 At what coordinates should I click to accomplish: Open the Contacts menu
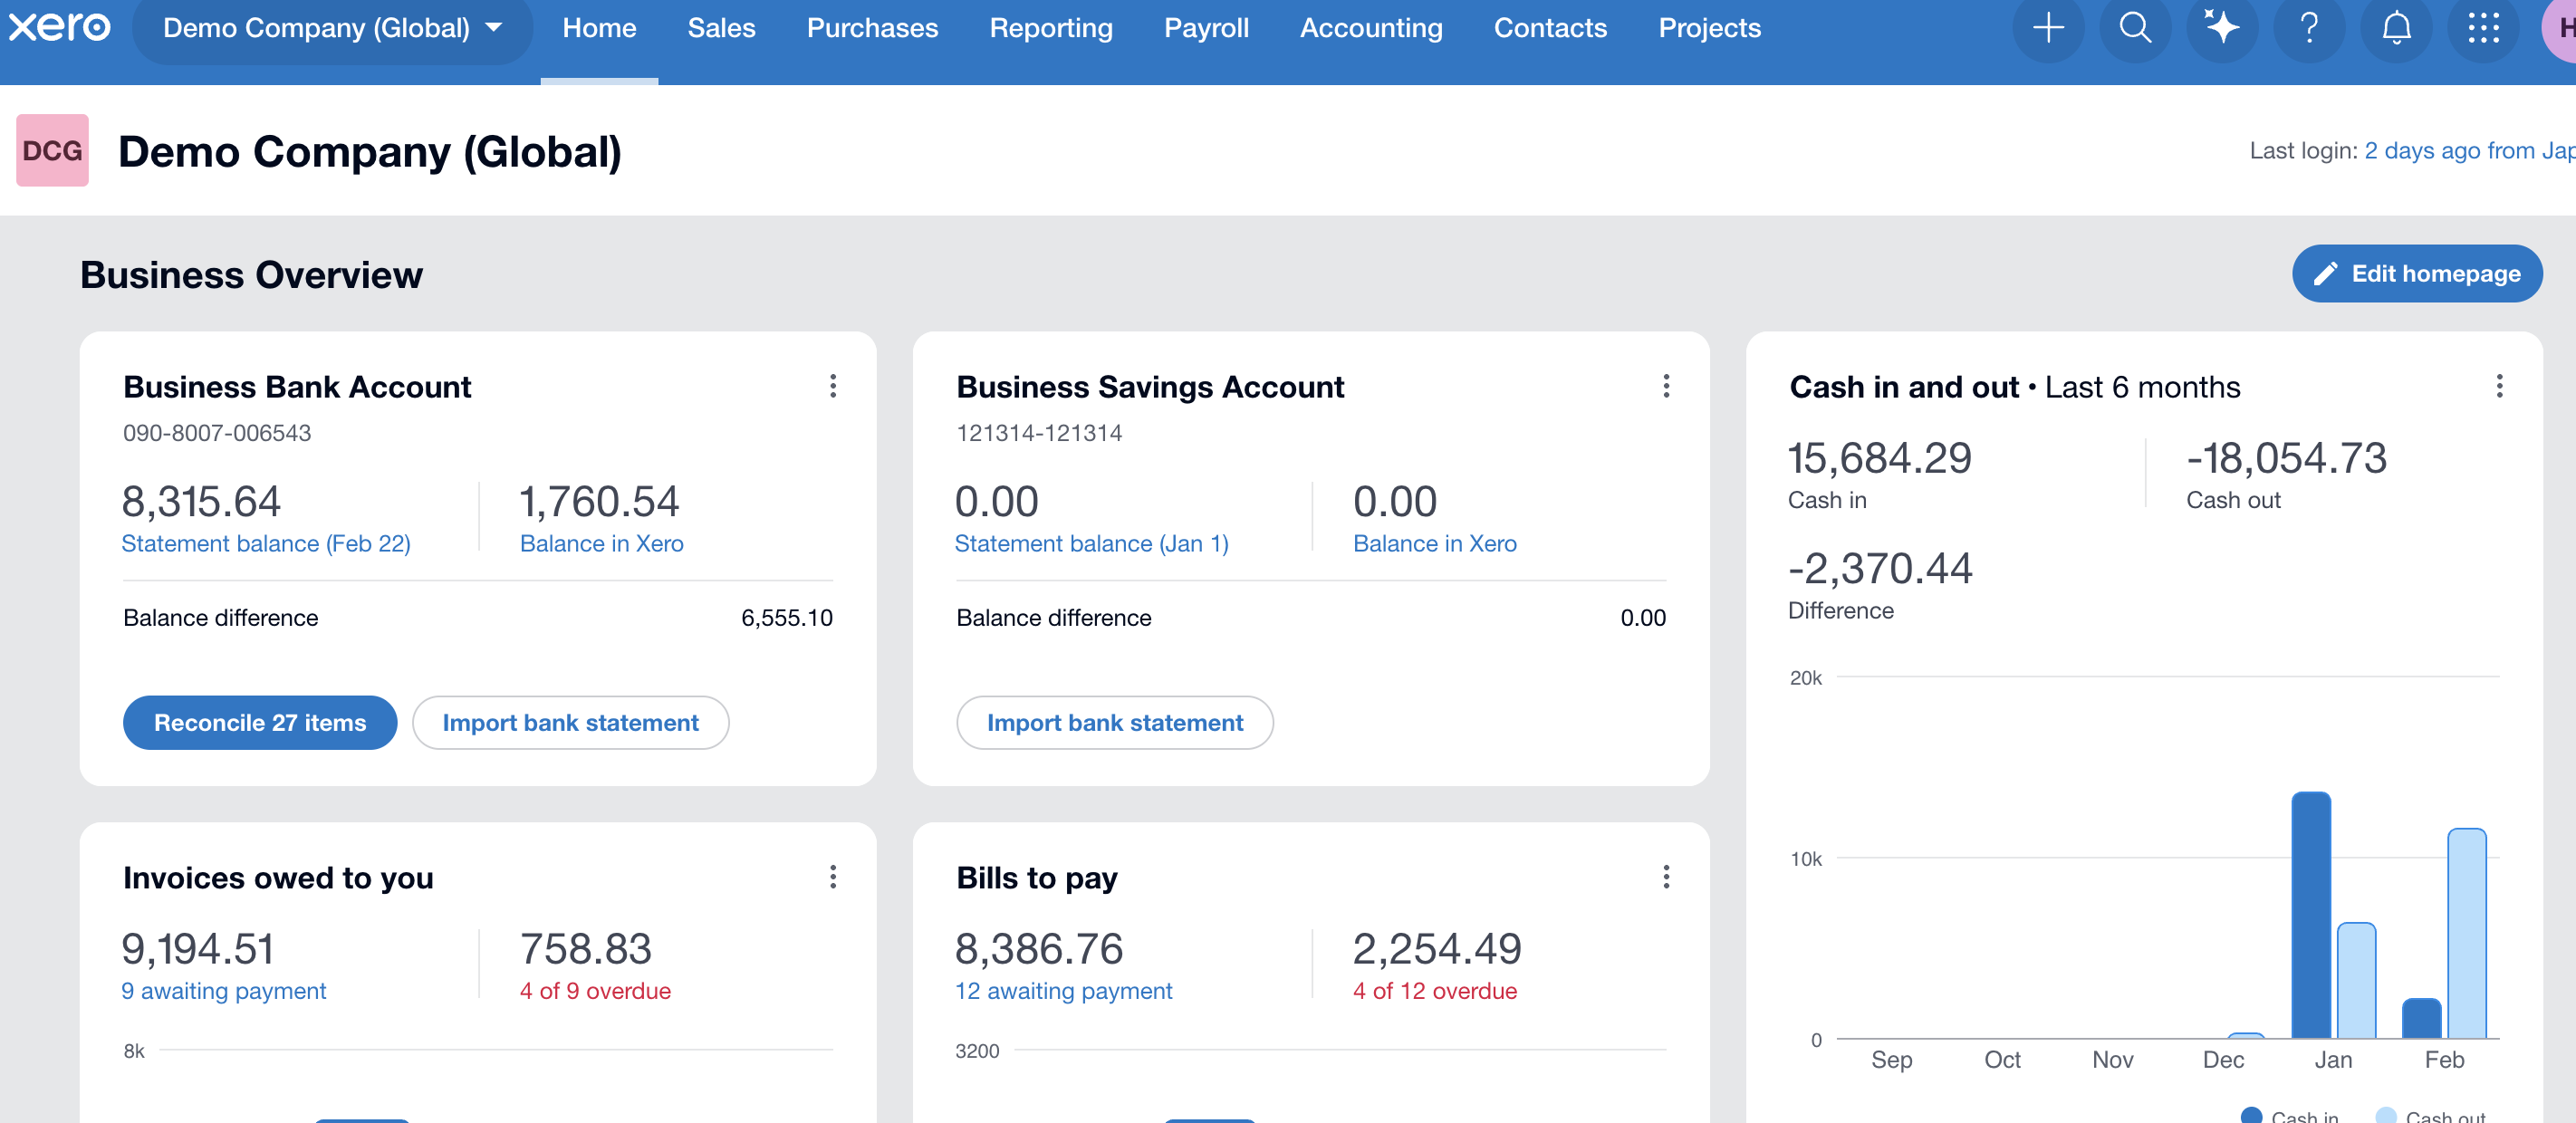(1550, 28)
